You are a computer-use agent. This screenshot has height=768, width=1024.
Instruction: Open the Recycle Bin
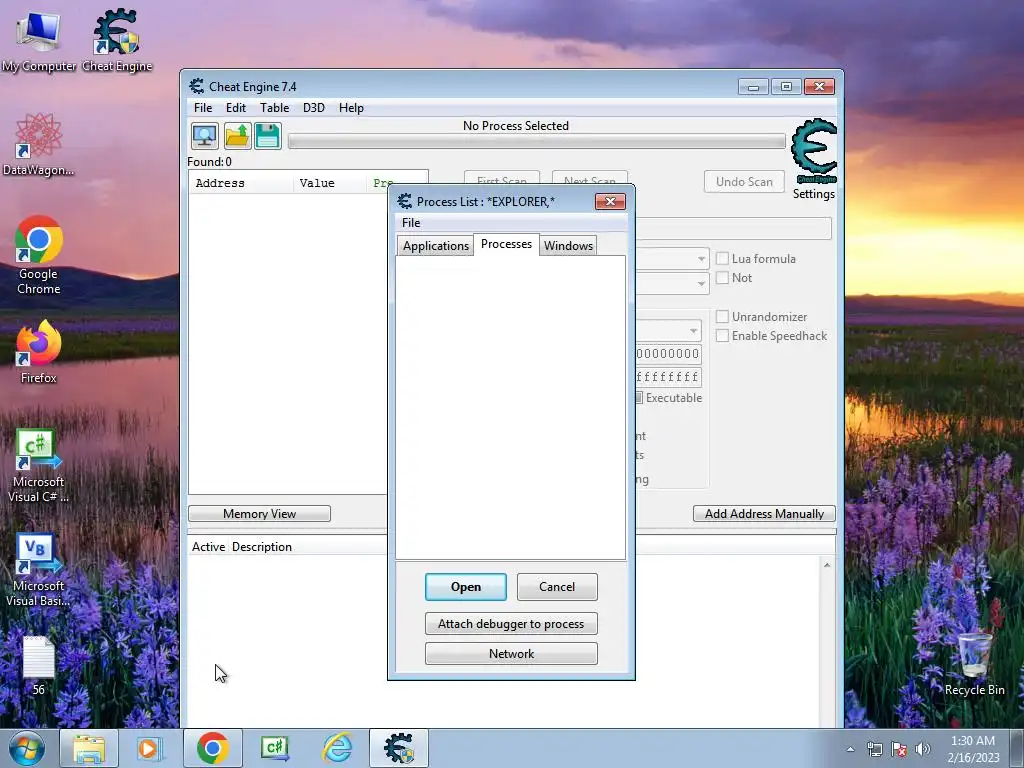tap(974, 664)
